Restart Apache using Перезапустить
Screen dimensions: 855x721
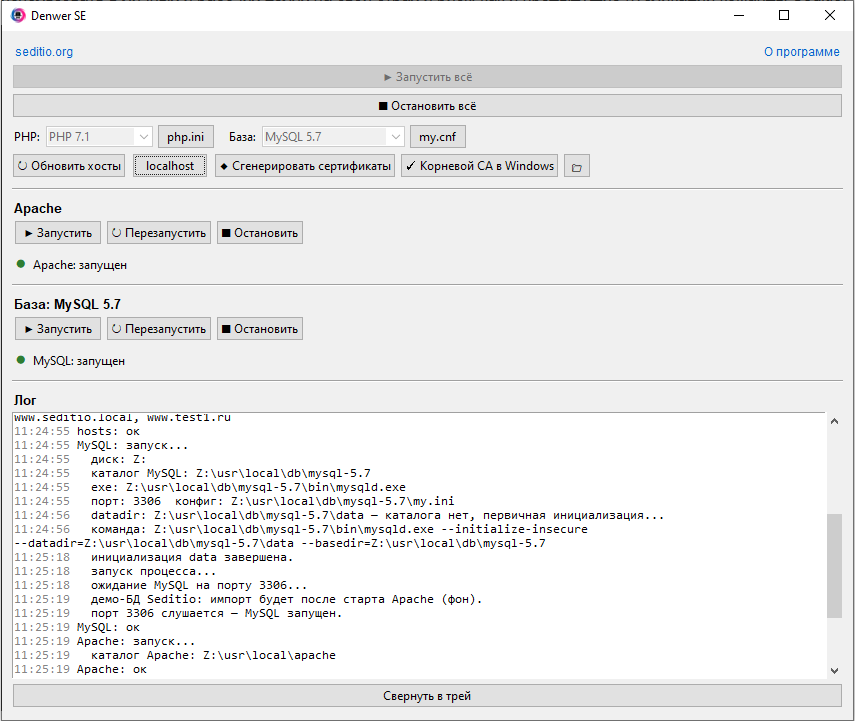point(159,233)
